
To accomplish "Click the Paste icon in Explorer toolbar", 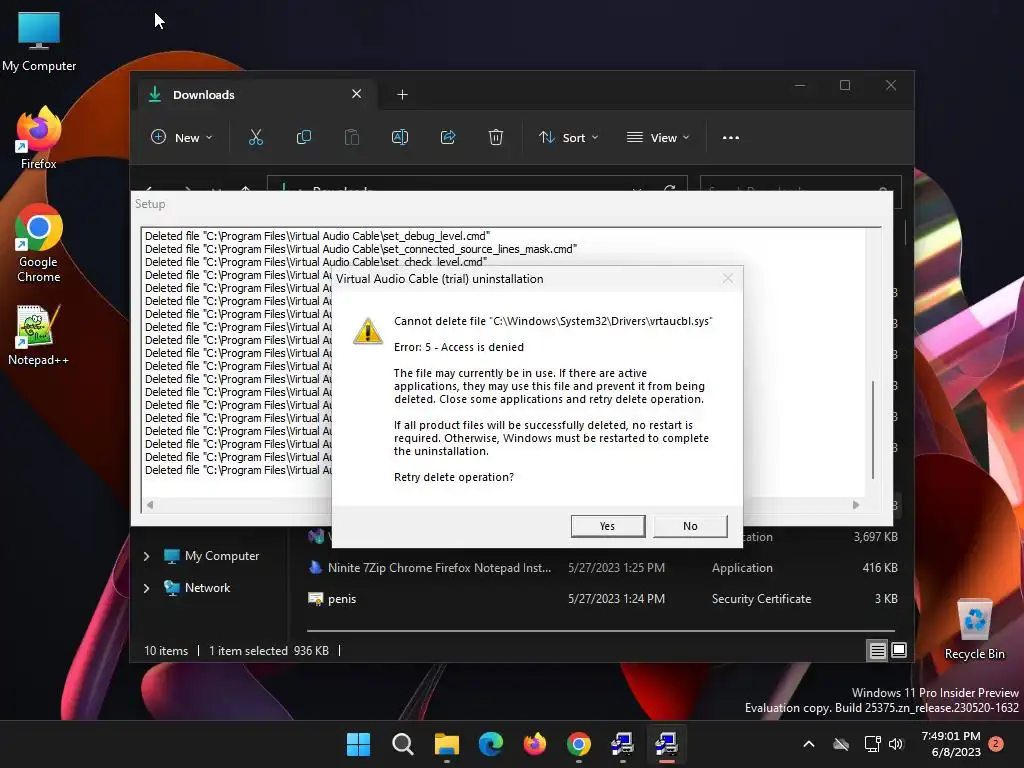I will (x=352, y=138).
